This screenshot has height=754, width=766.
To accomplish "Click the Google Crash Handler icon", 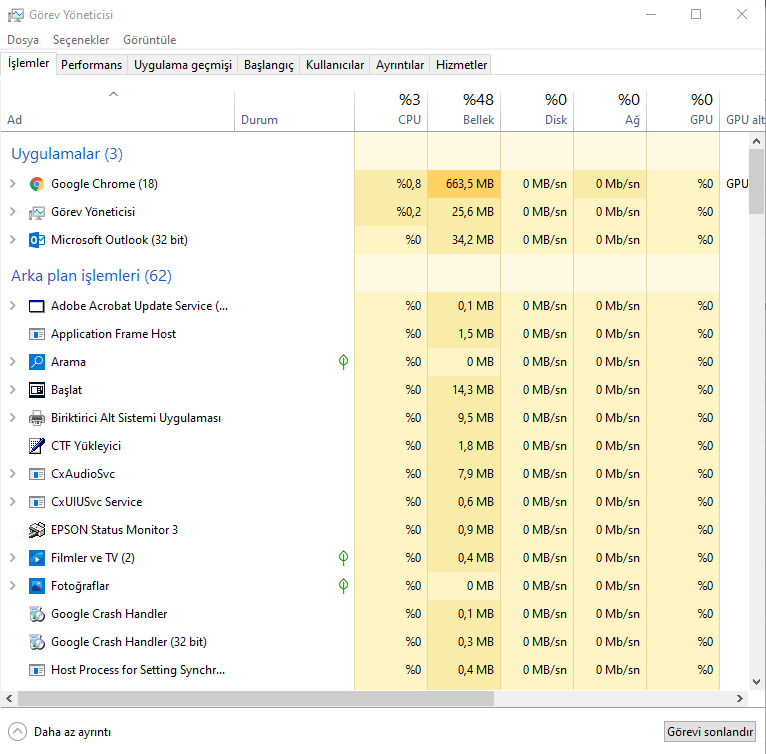I will (37, 614).
